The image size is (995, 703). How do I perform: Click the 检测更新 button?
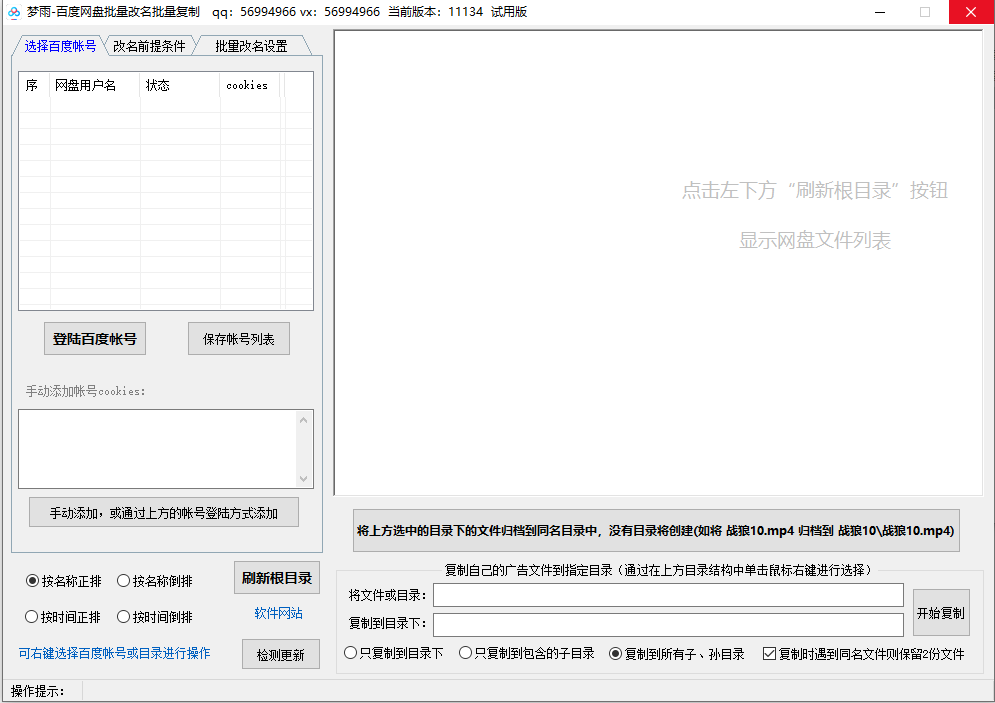pyautogui.click(x=280, y=655)
